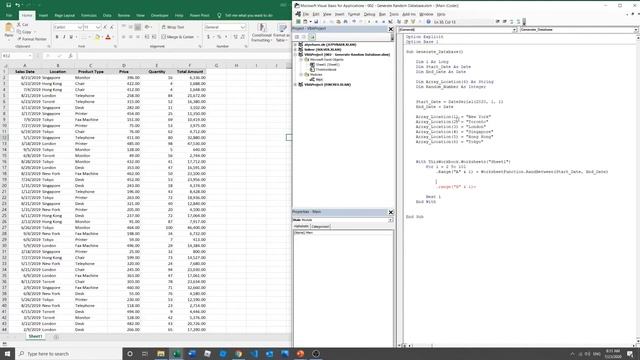Toggle center horizontal alignment in Excel
This screenshot has height=360, width=640.
click(x=130, y=37)
